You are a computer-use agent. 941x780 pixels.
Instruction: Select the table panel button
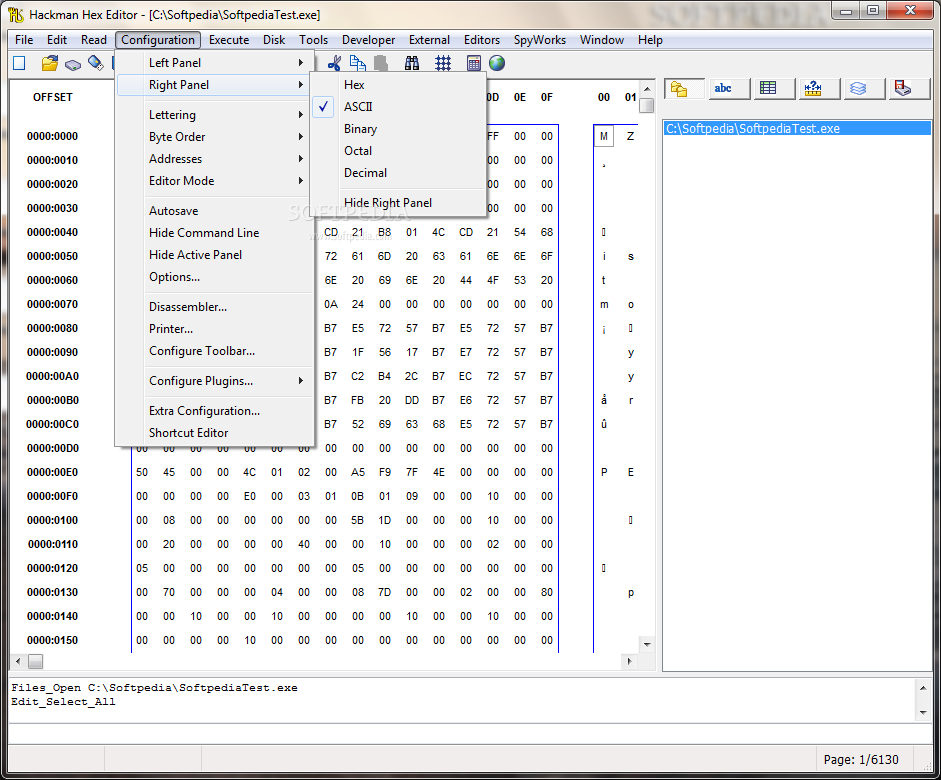774,89
